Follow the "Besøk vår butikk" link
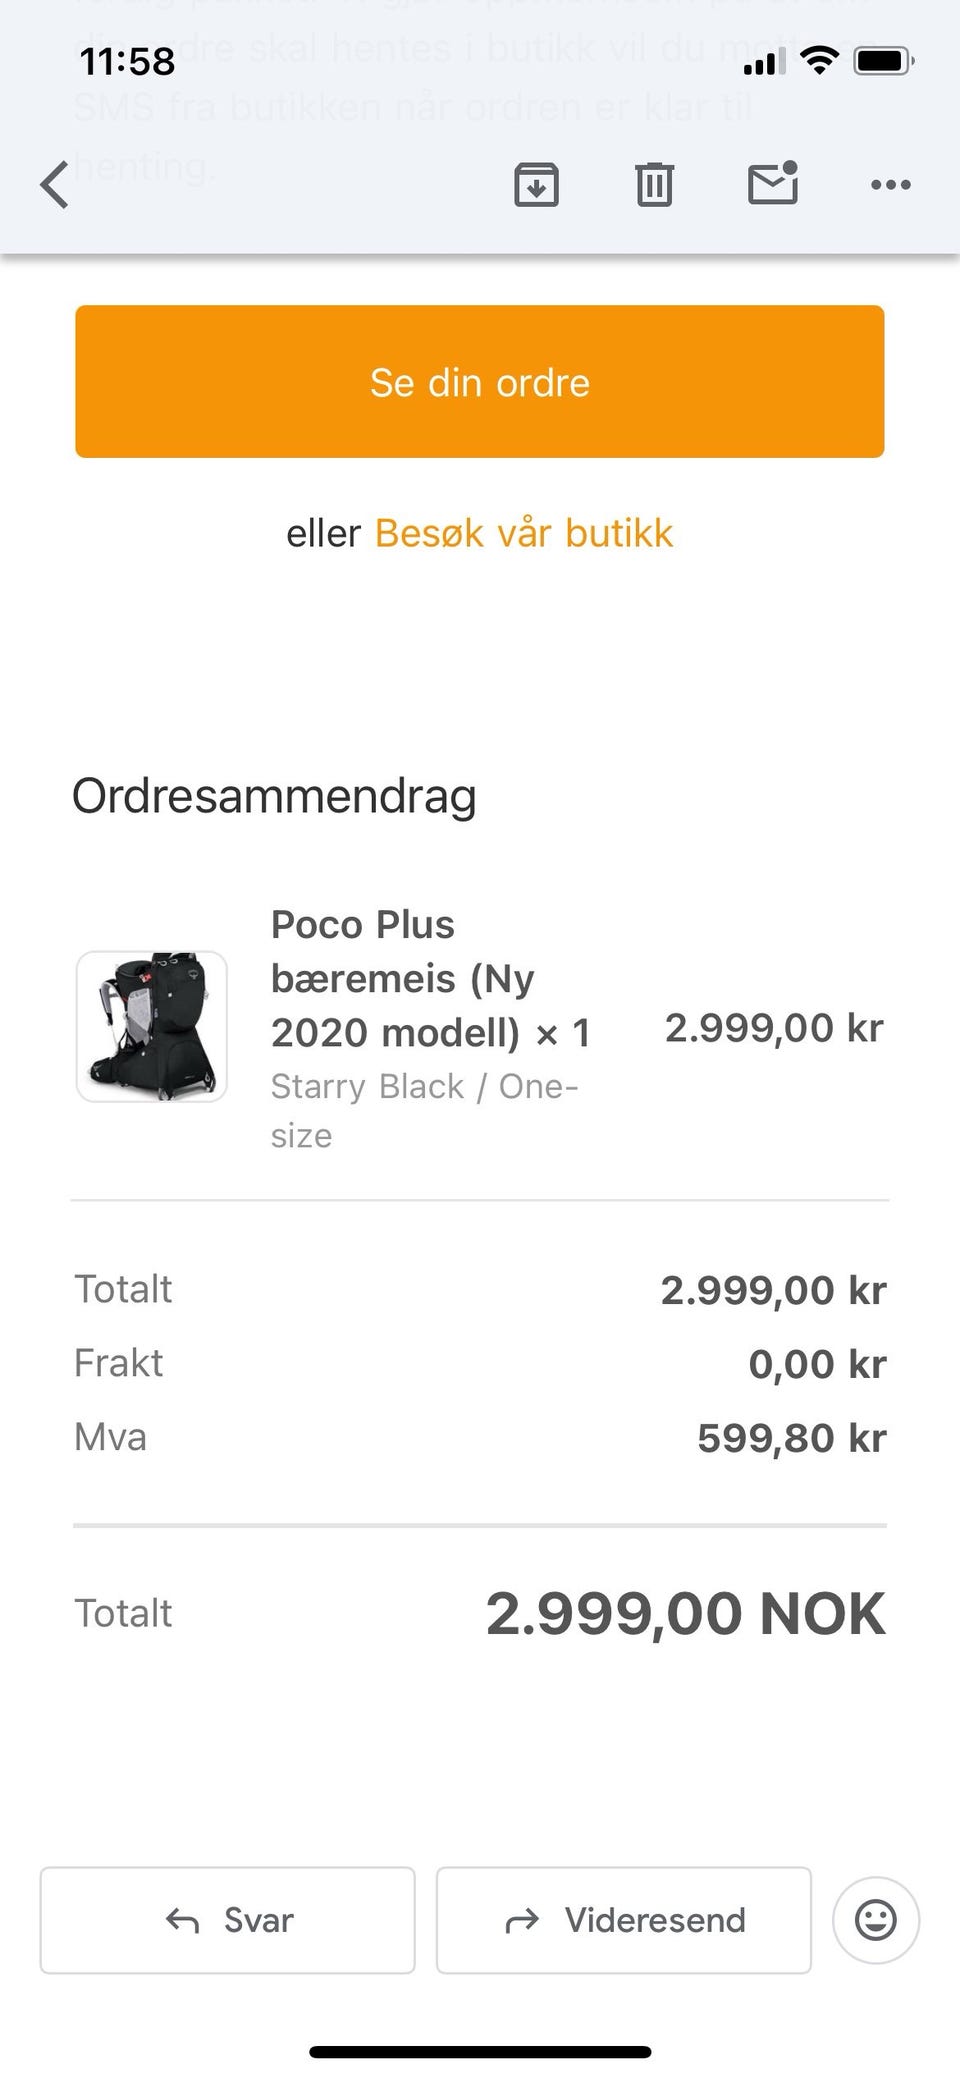 tap(523, 533)
